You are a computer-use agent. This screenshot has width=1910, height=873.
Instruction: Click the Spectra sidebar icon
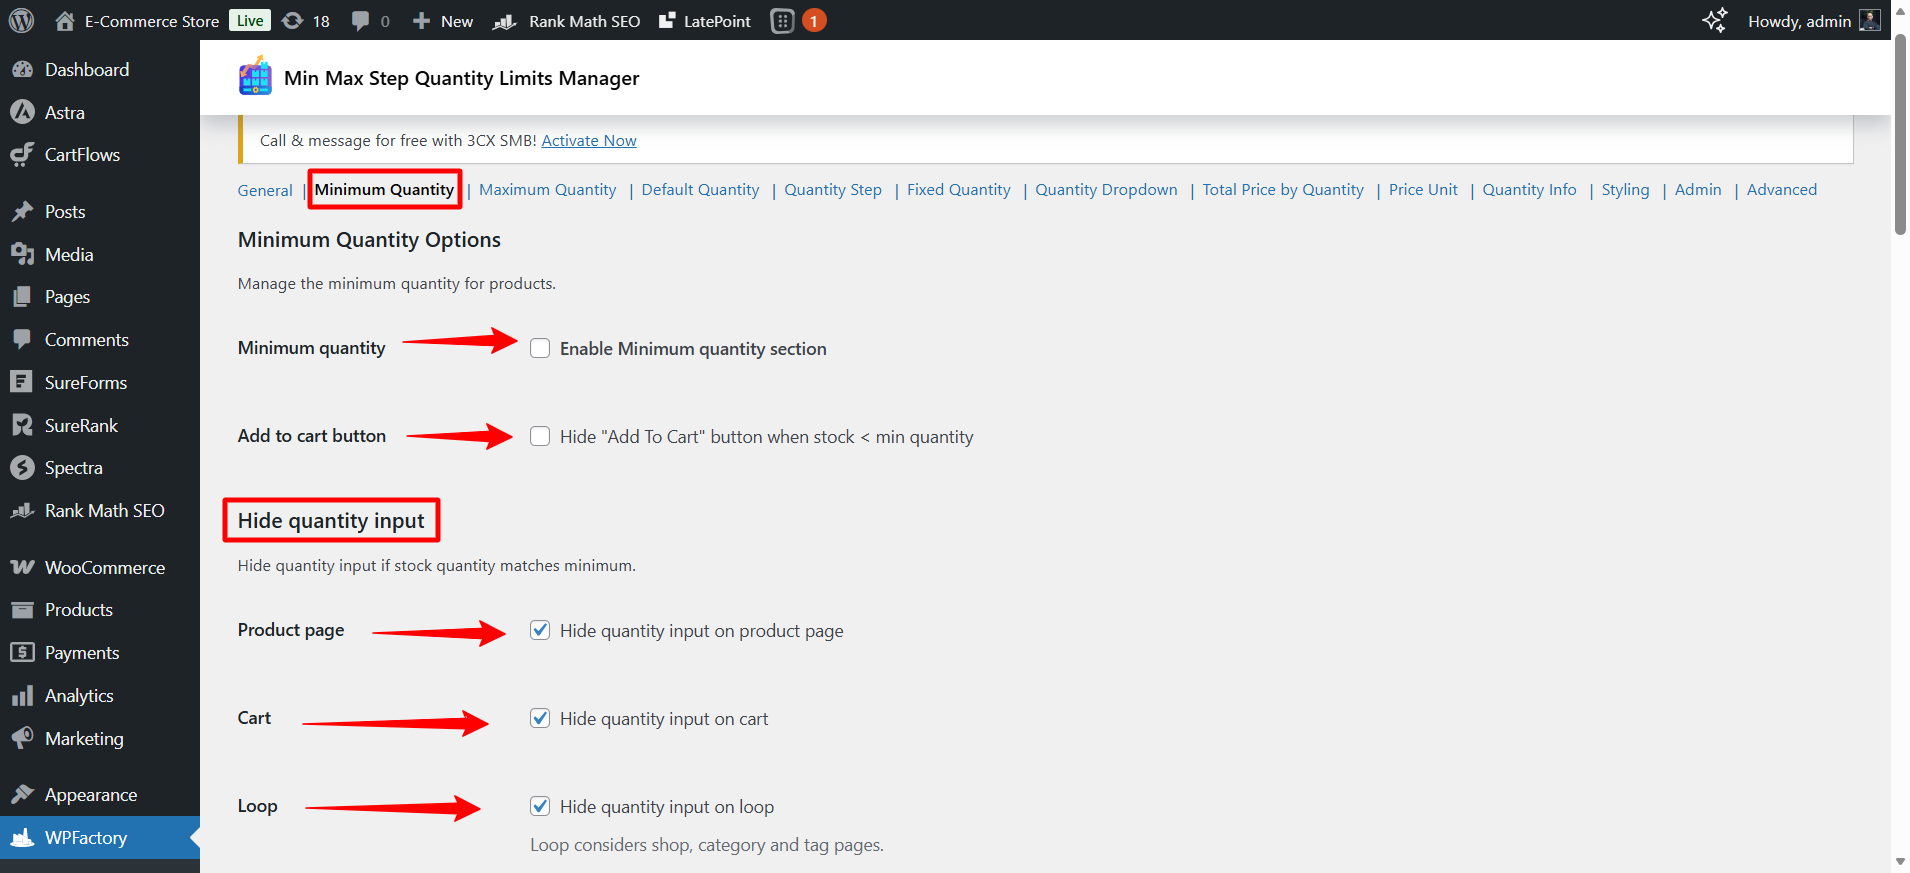[x=22, y=467]
